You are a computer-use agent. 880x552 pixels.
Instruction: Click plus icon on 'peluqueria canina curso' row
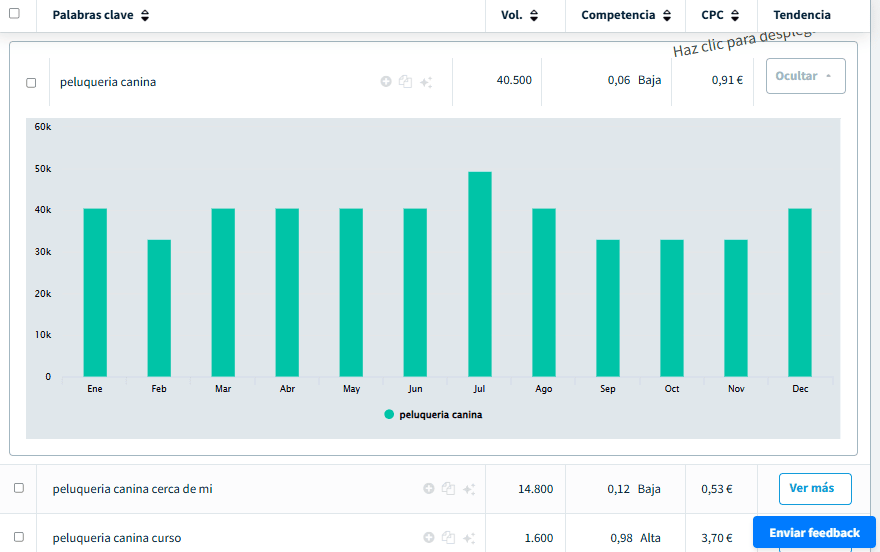(x=429, y=538)
